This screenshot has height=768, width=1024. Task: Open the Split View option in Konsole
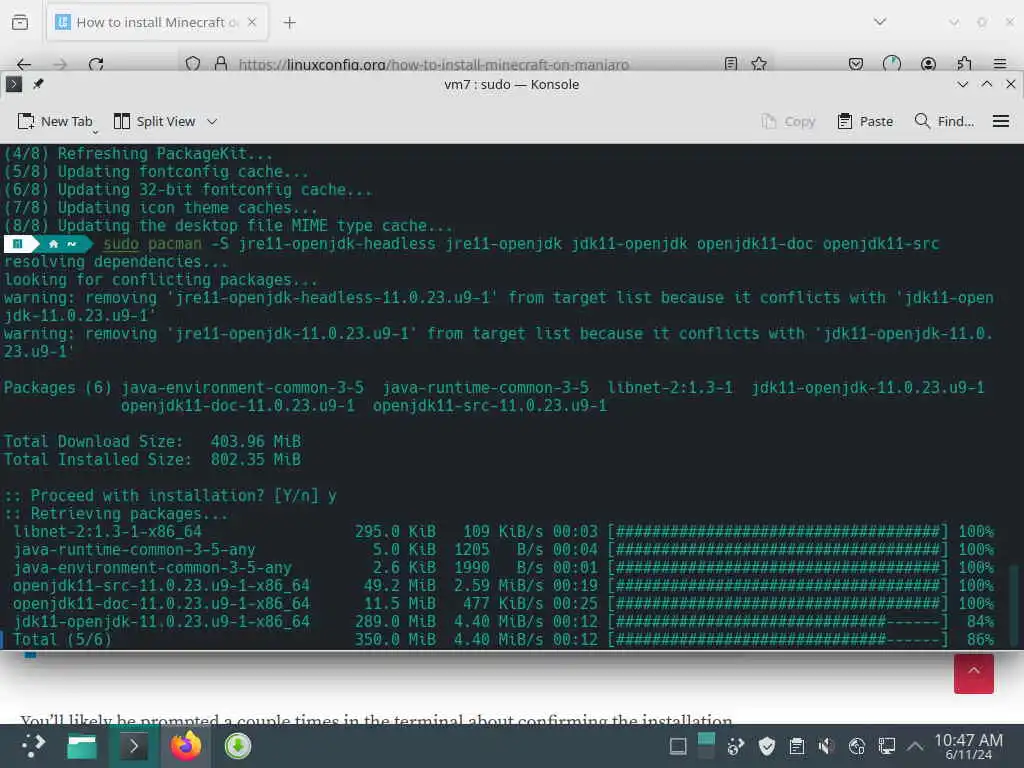pos(155,121)
